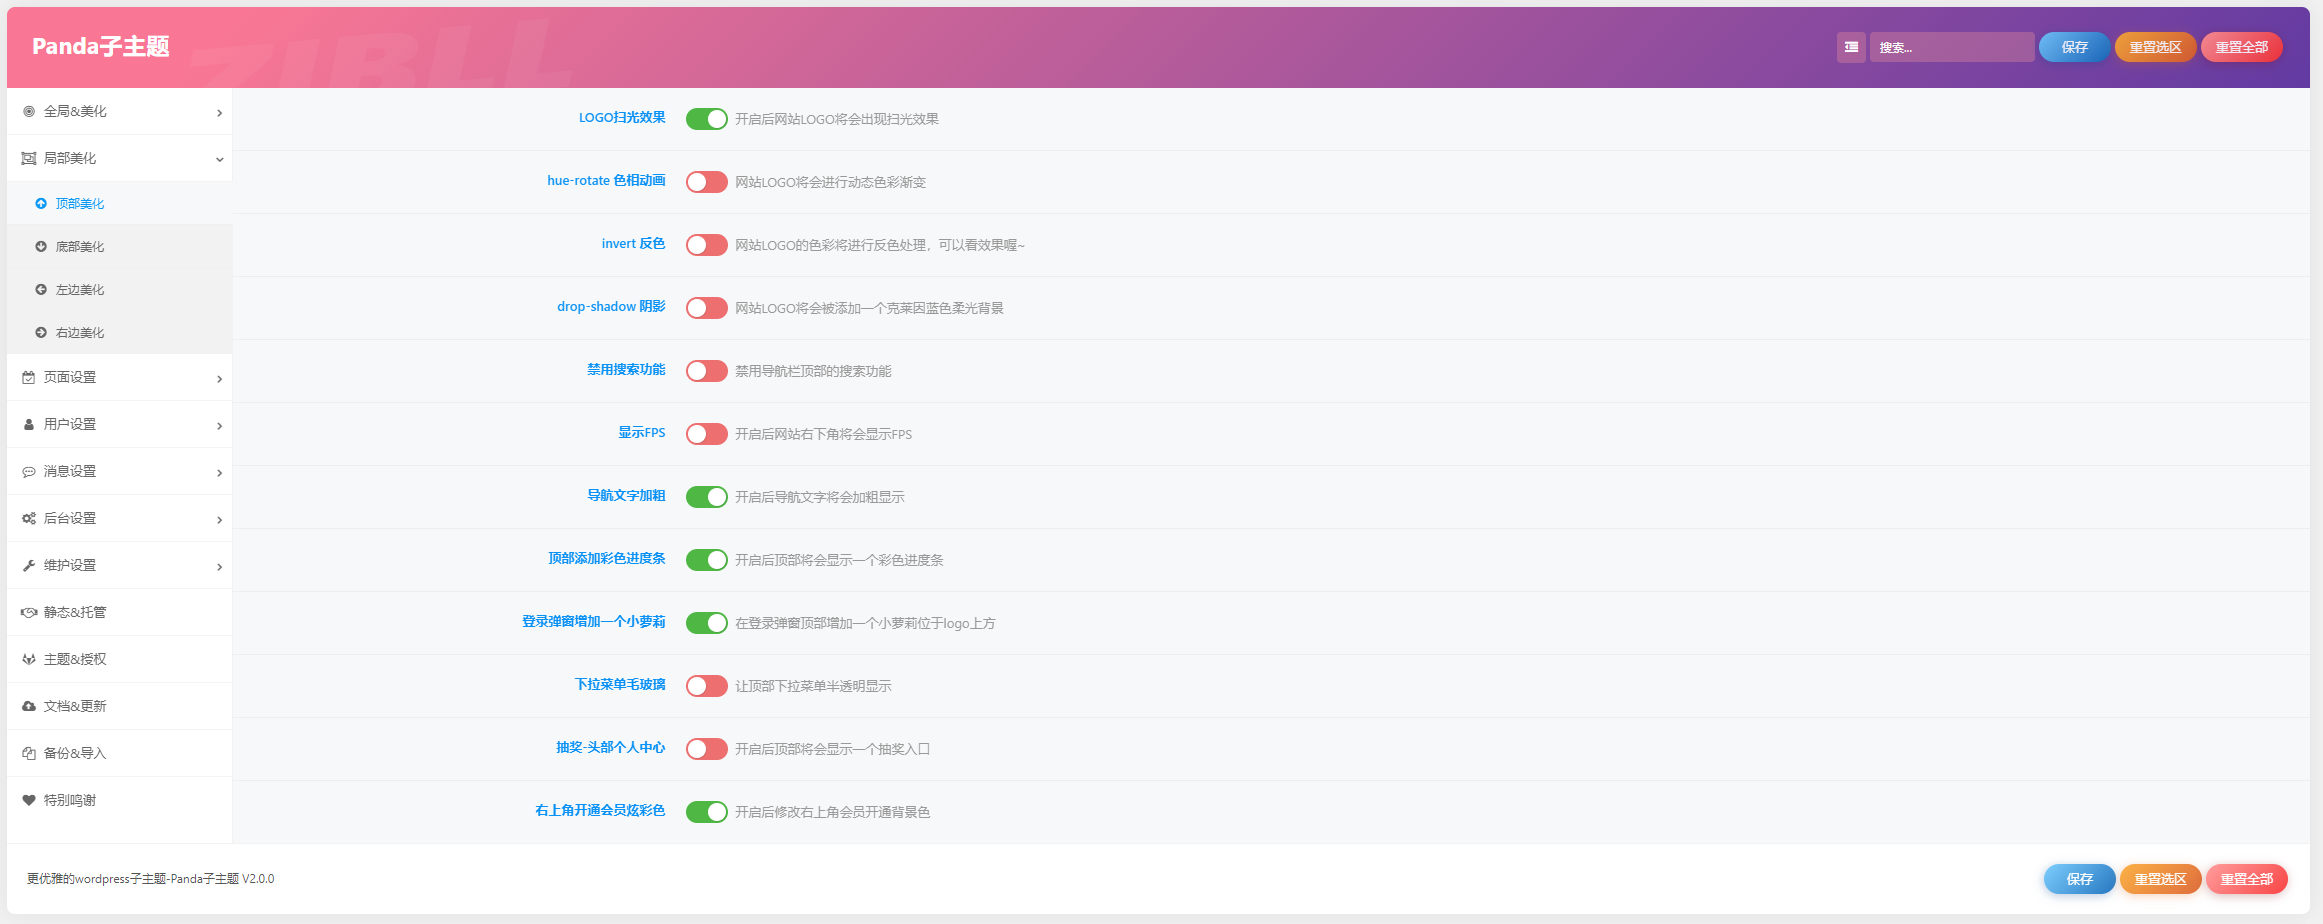Click the bottom 保存 button
Screen dimensions: 2323x924
pos(2079,879)
